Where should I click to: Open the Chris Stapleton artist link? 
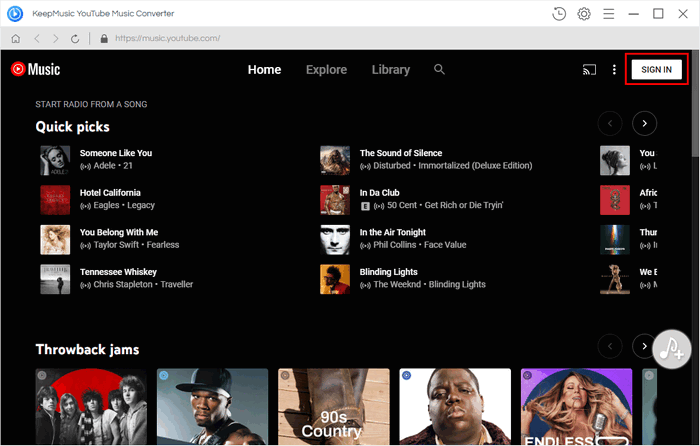pos(123,284)
